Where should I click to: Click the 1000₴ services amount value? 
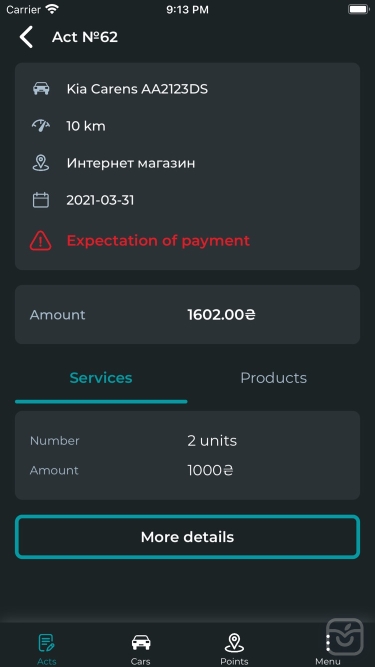click(210, 470)
